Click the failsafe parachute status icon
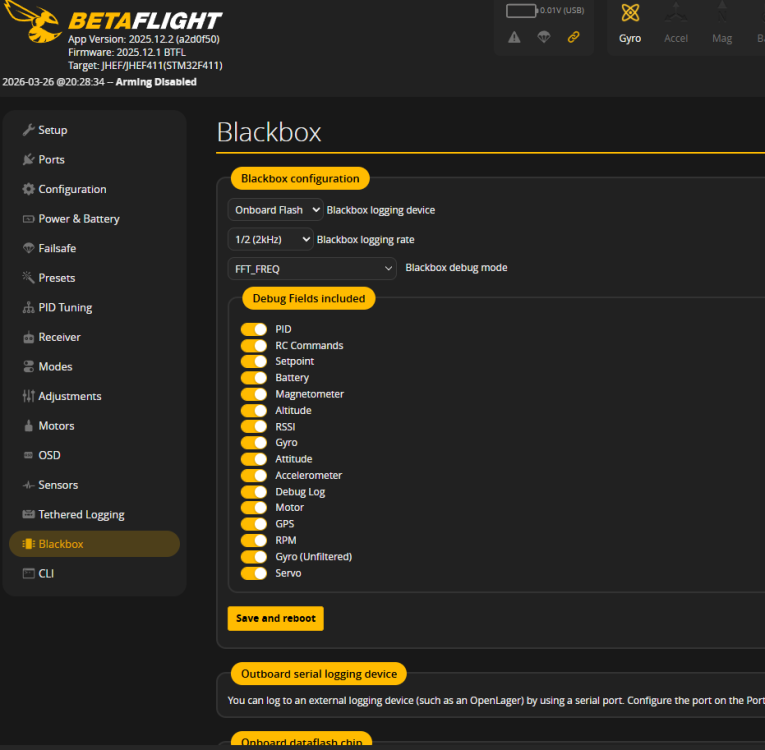Screen dimensions: 765x750 [543, 37]
